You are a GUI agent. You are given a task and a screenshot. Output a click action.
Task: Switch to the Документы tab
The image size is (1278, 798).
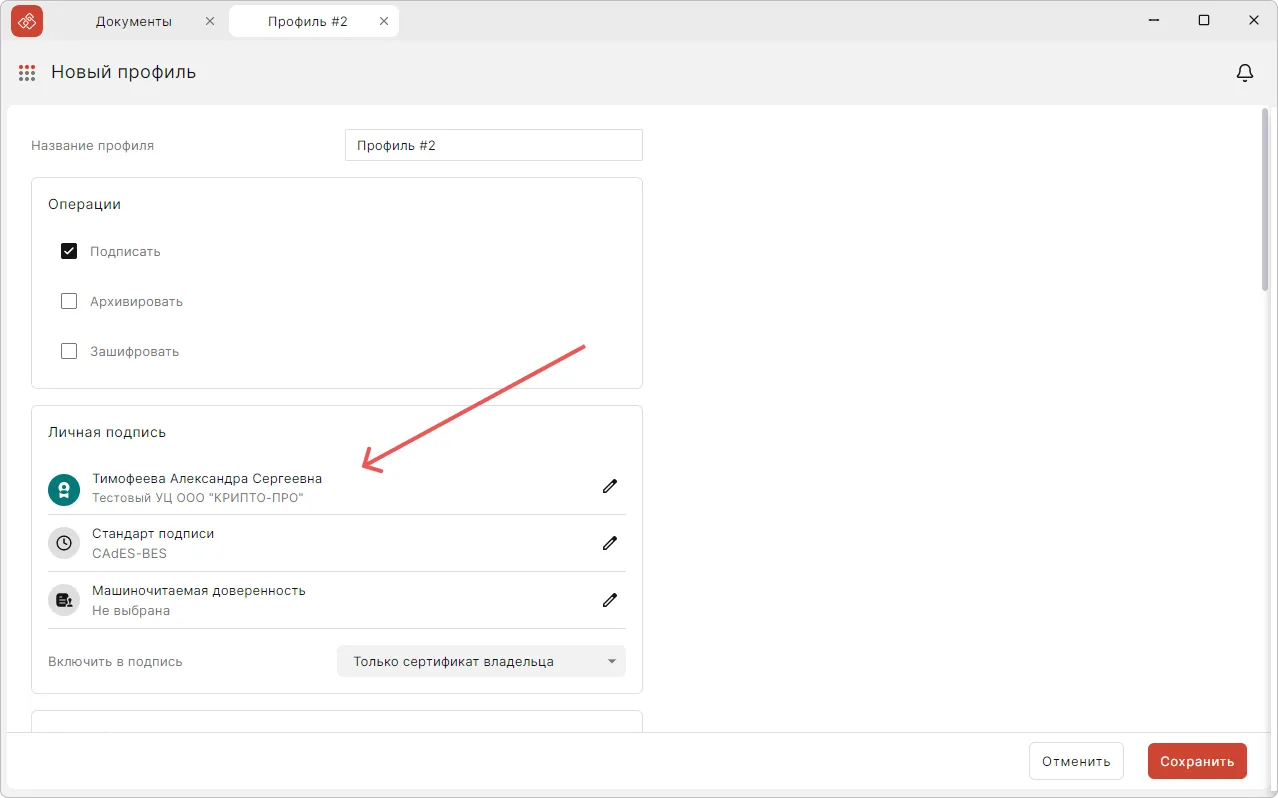pos(134,21)
